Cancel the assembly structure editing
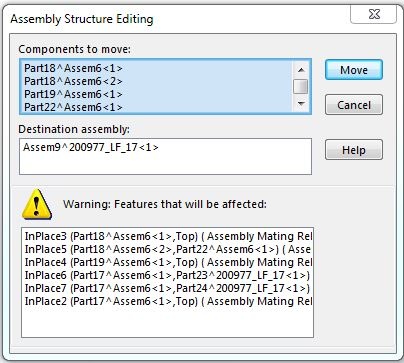 point(354,105)
